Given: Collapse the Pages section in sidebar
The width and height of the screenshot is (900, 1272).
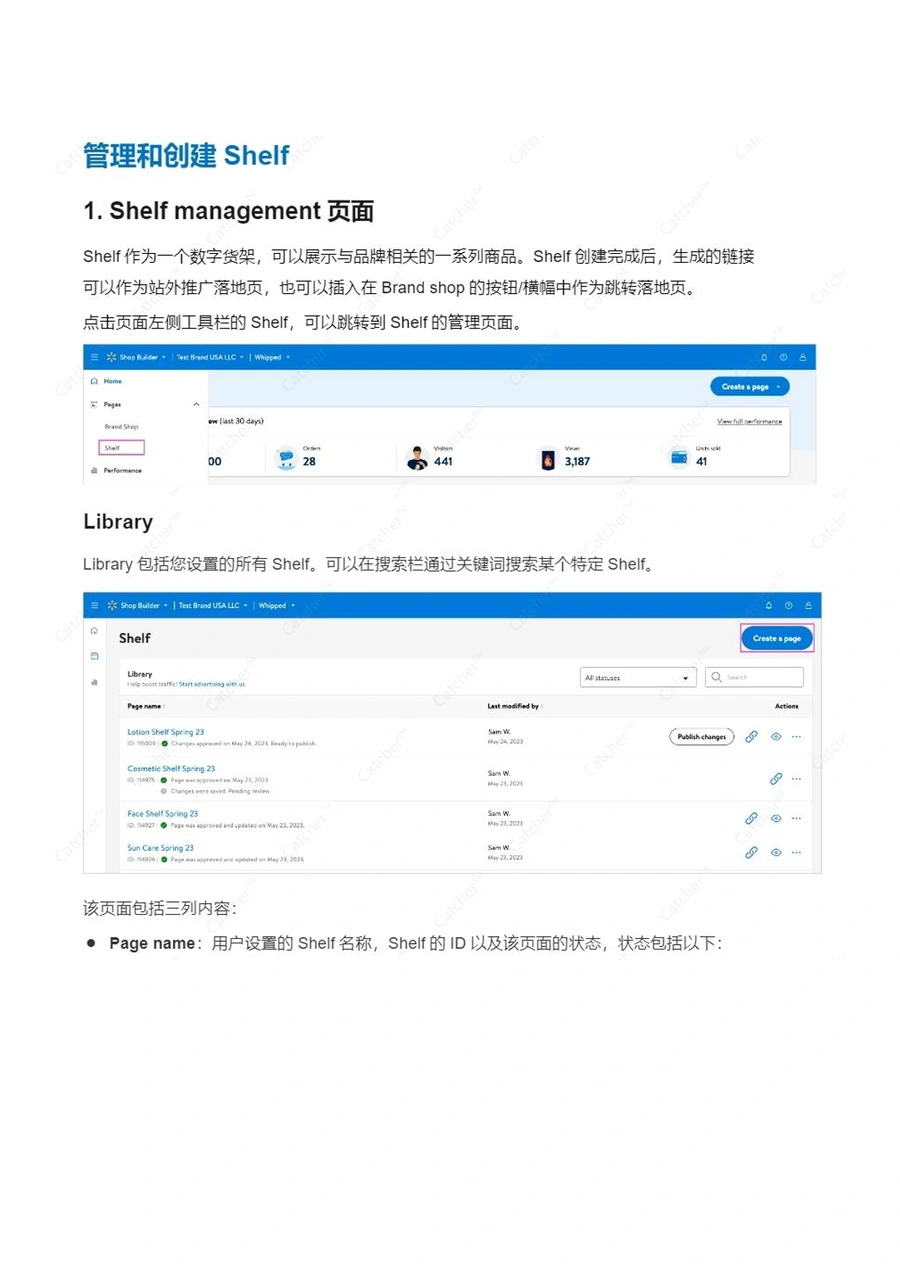Looking at the screenshot, I should 196,404.
